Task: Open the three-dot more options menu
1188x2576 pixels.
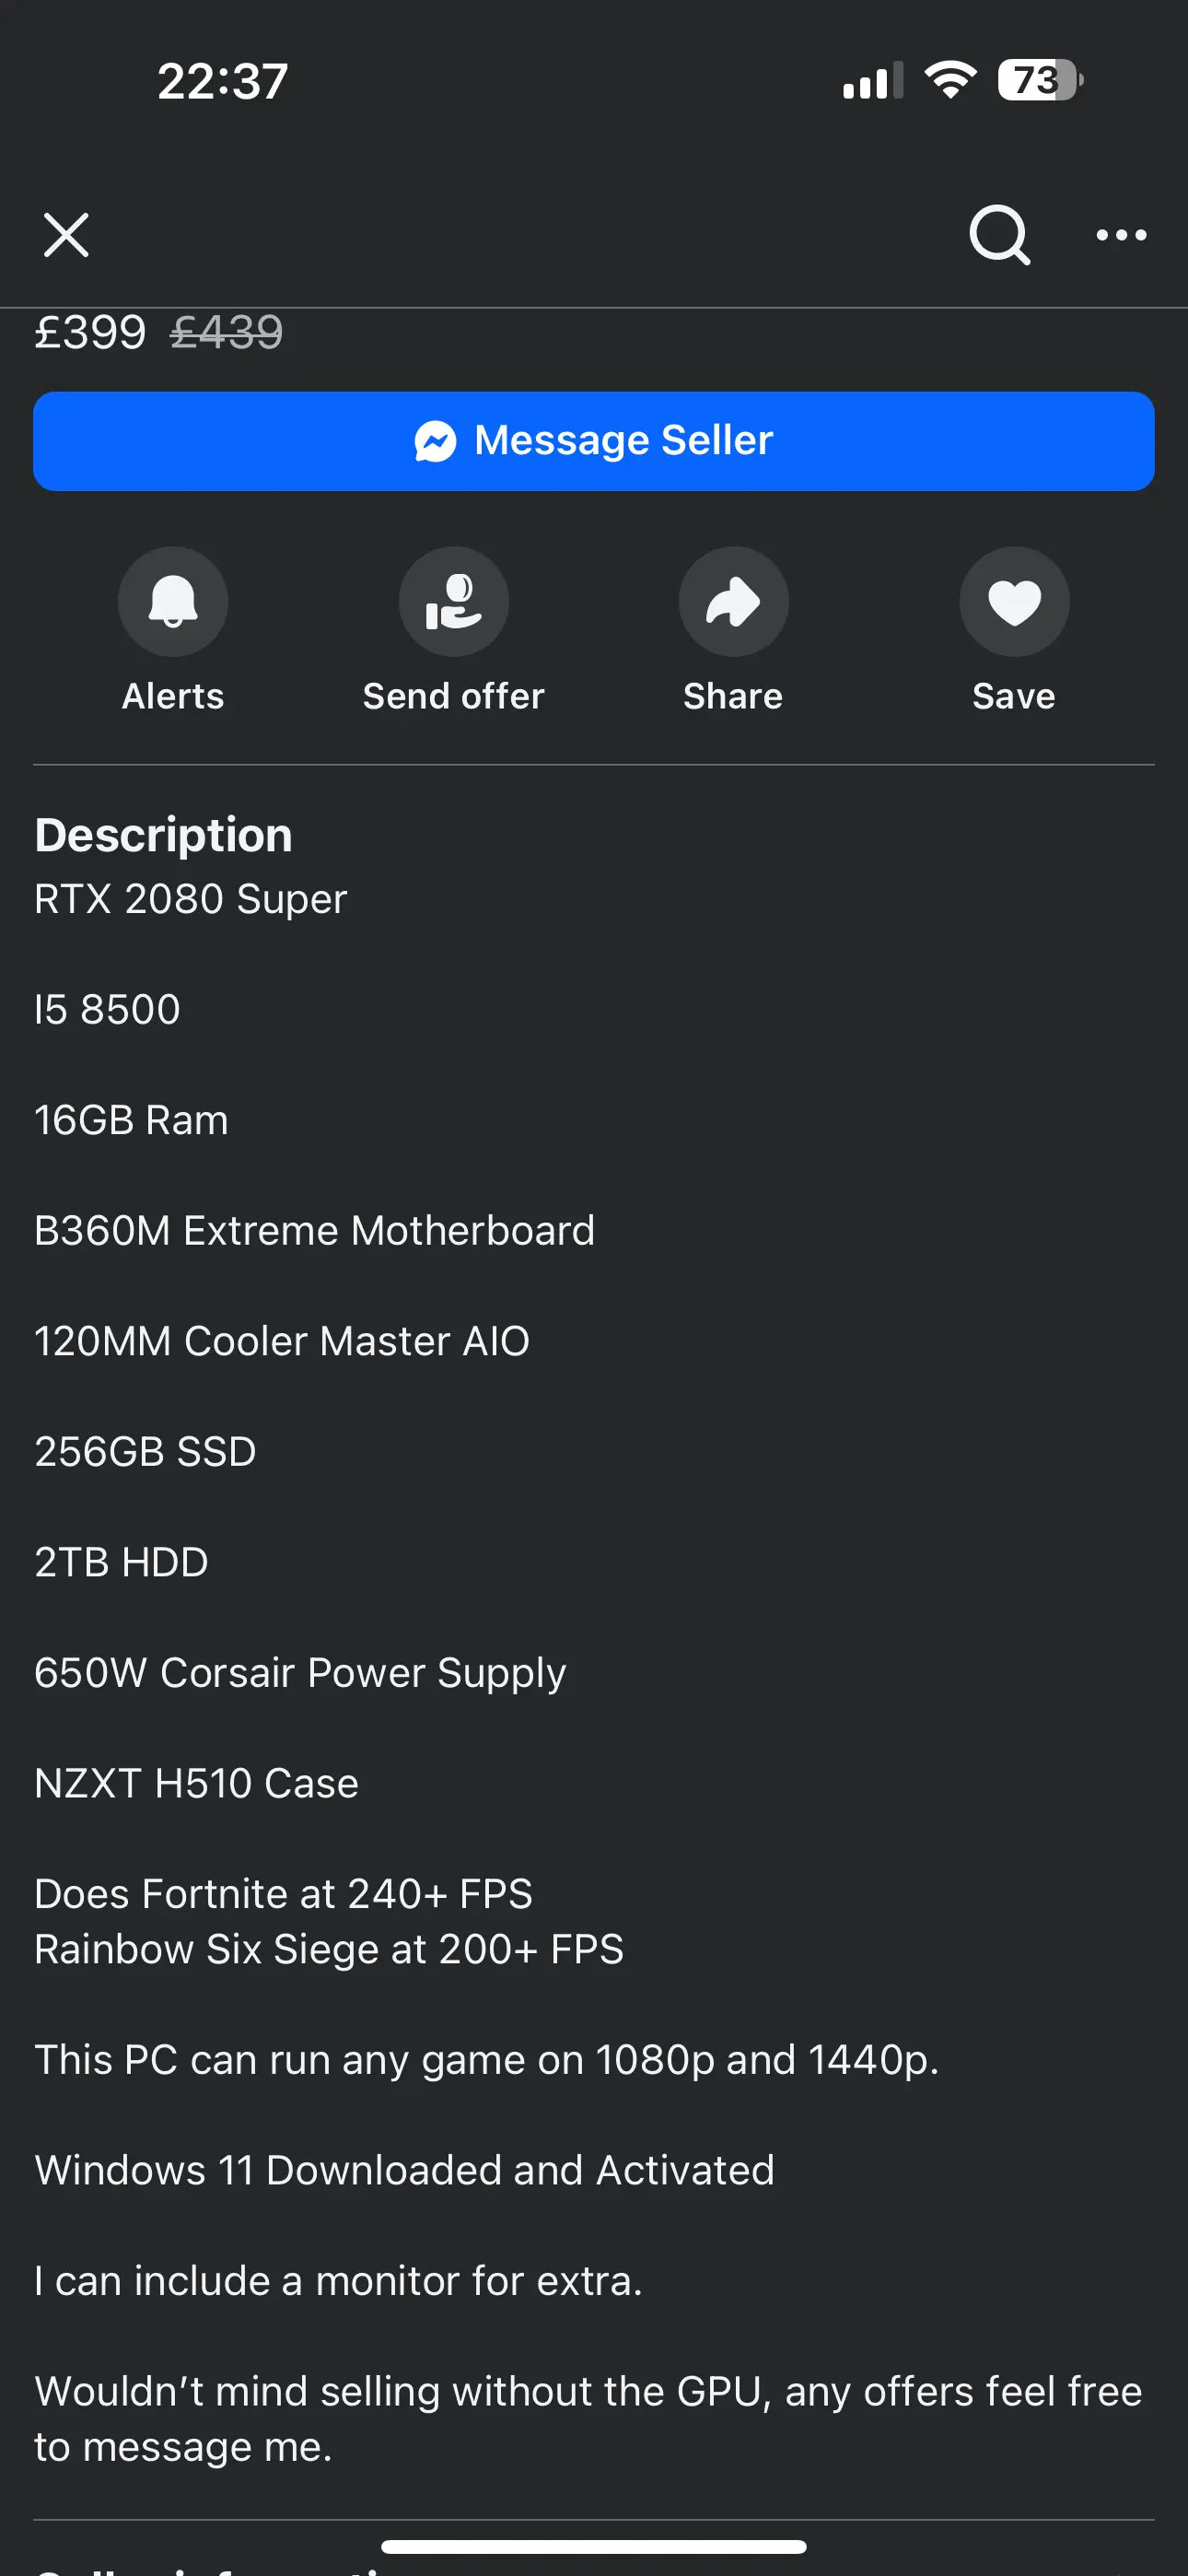Action: click(1121, 235)
